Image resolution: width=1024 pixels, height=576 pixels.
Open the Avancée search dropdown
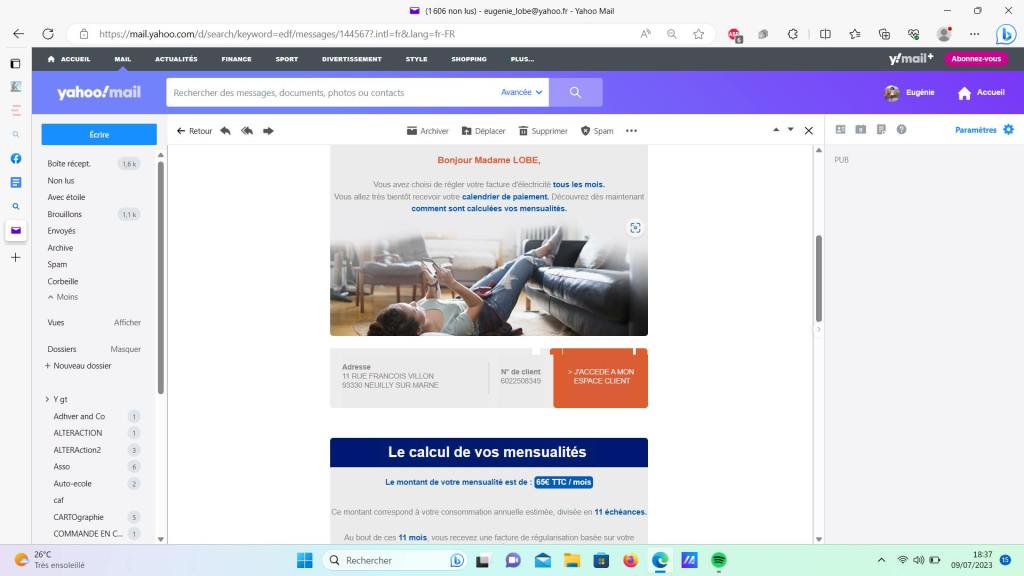[521, 92]
